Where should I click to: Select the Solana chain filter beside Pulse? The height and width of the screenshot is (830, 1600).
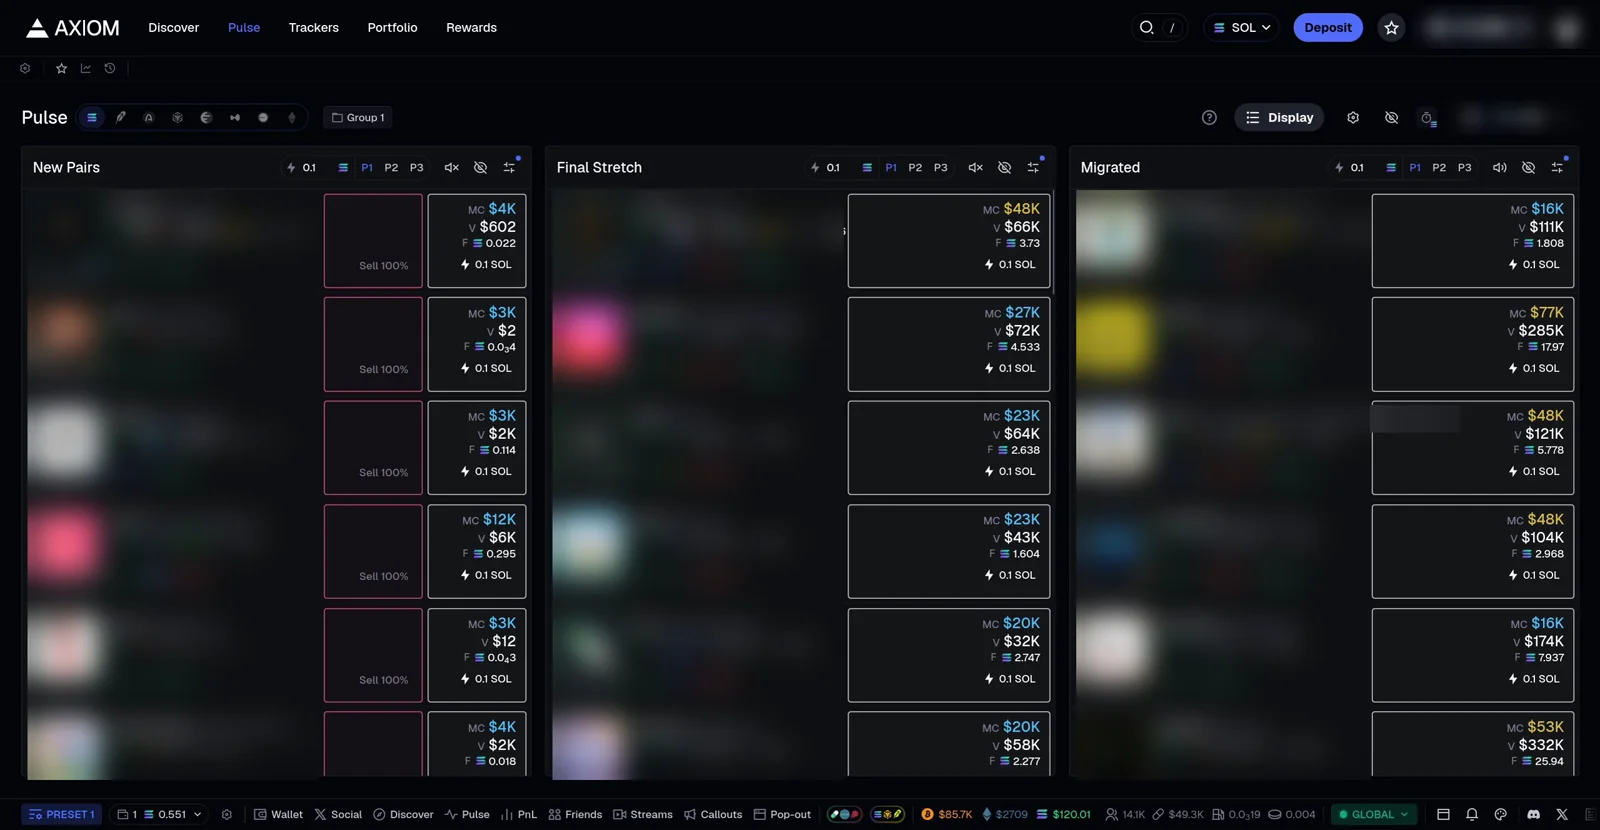coord(92,117)
